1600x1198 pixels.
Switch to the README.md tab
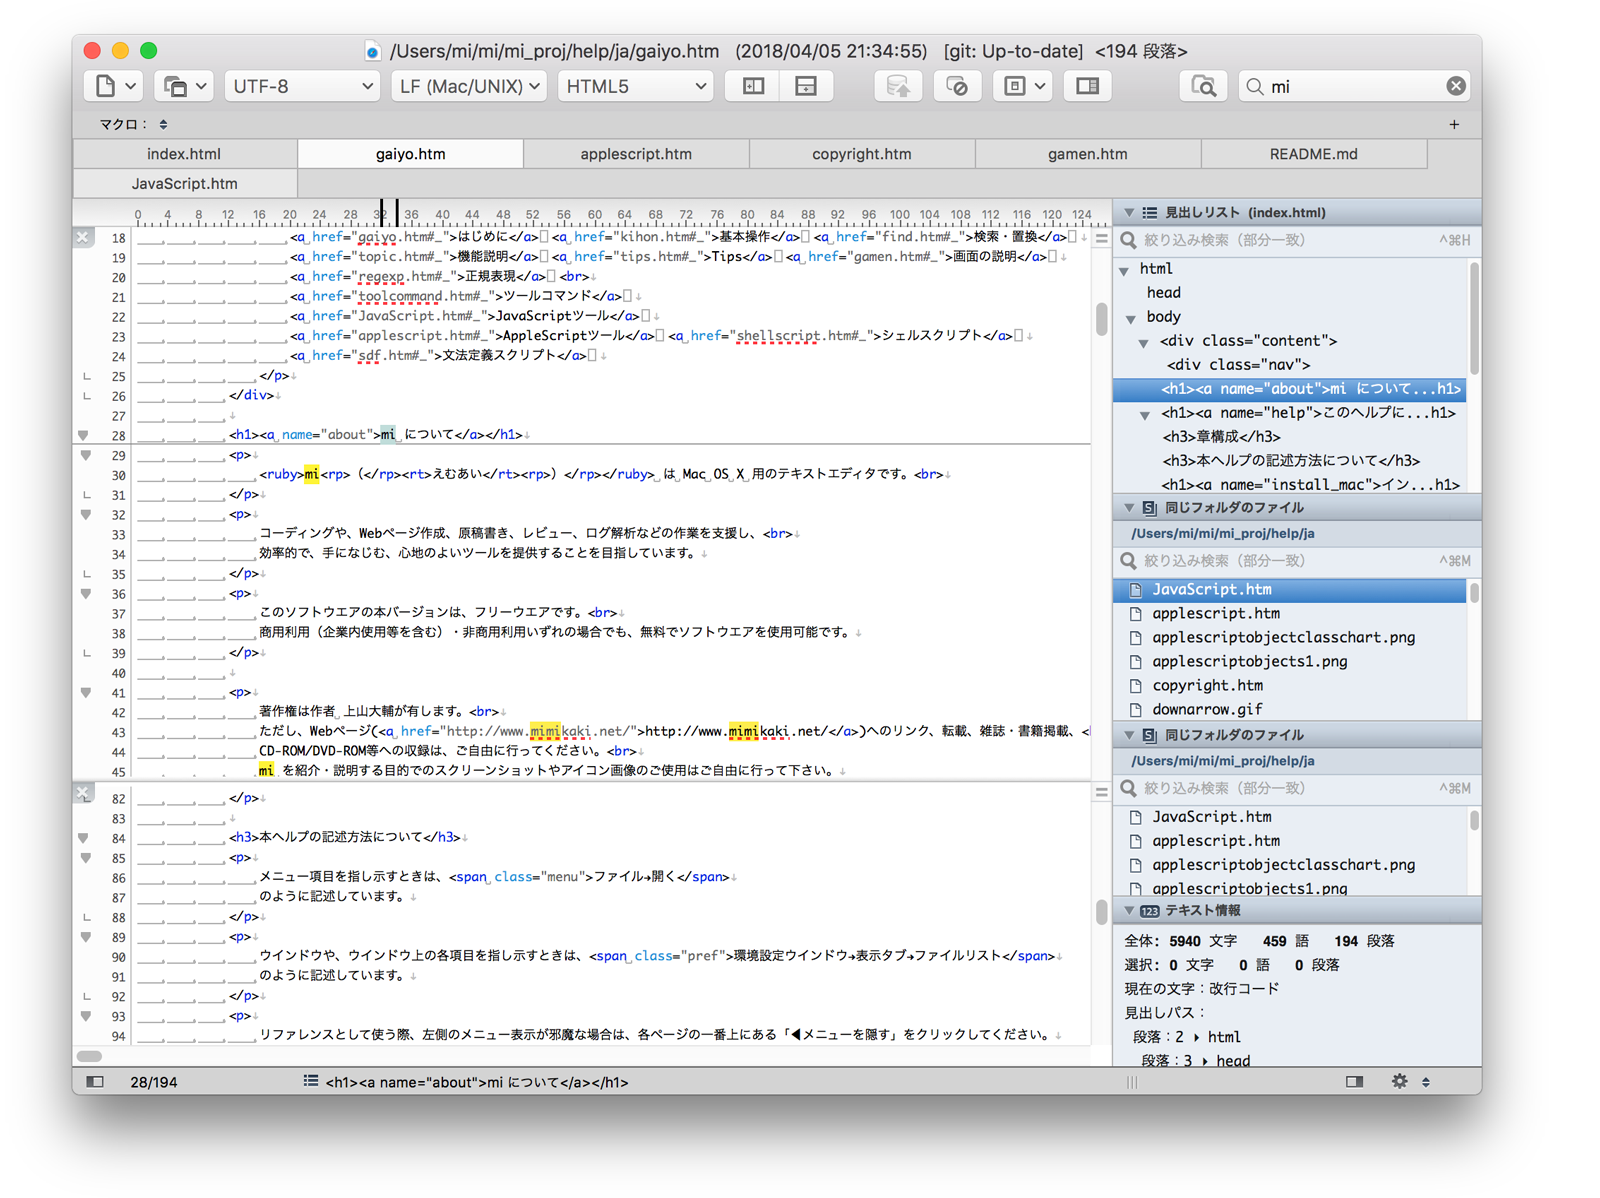coord(1314,154)
